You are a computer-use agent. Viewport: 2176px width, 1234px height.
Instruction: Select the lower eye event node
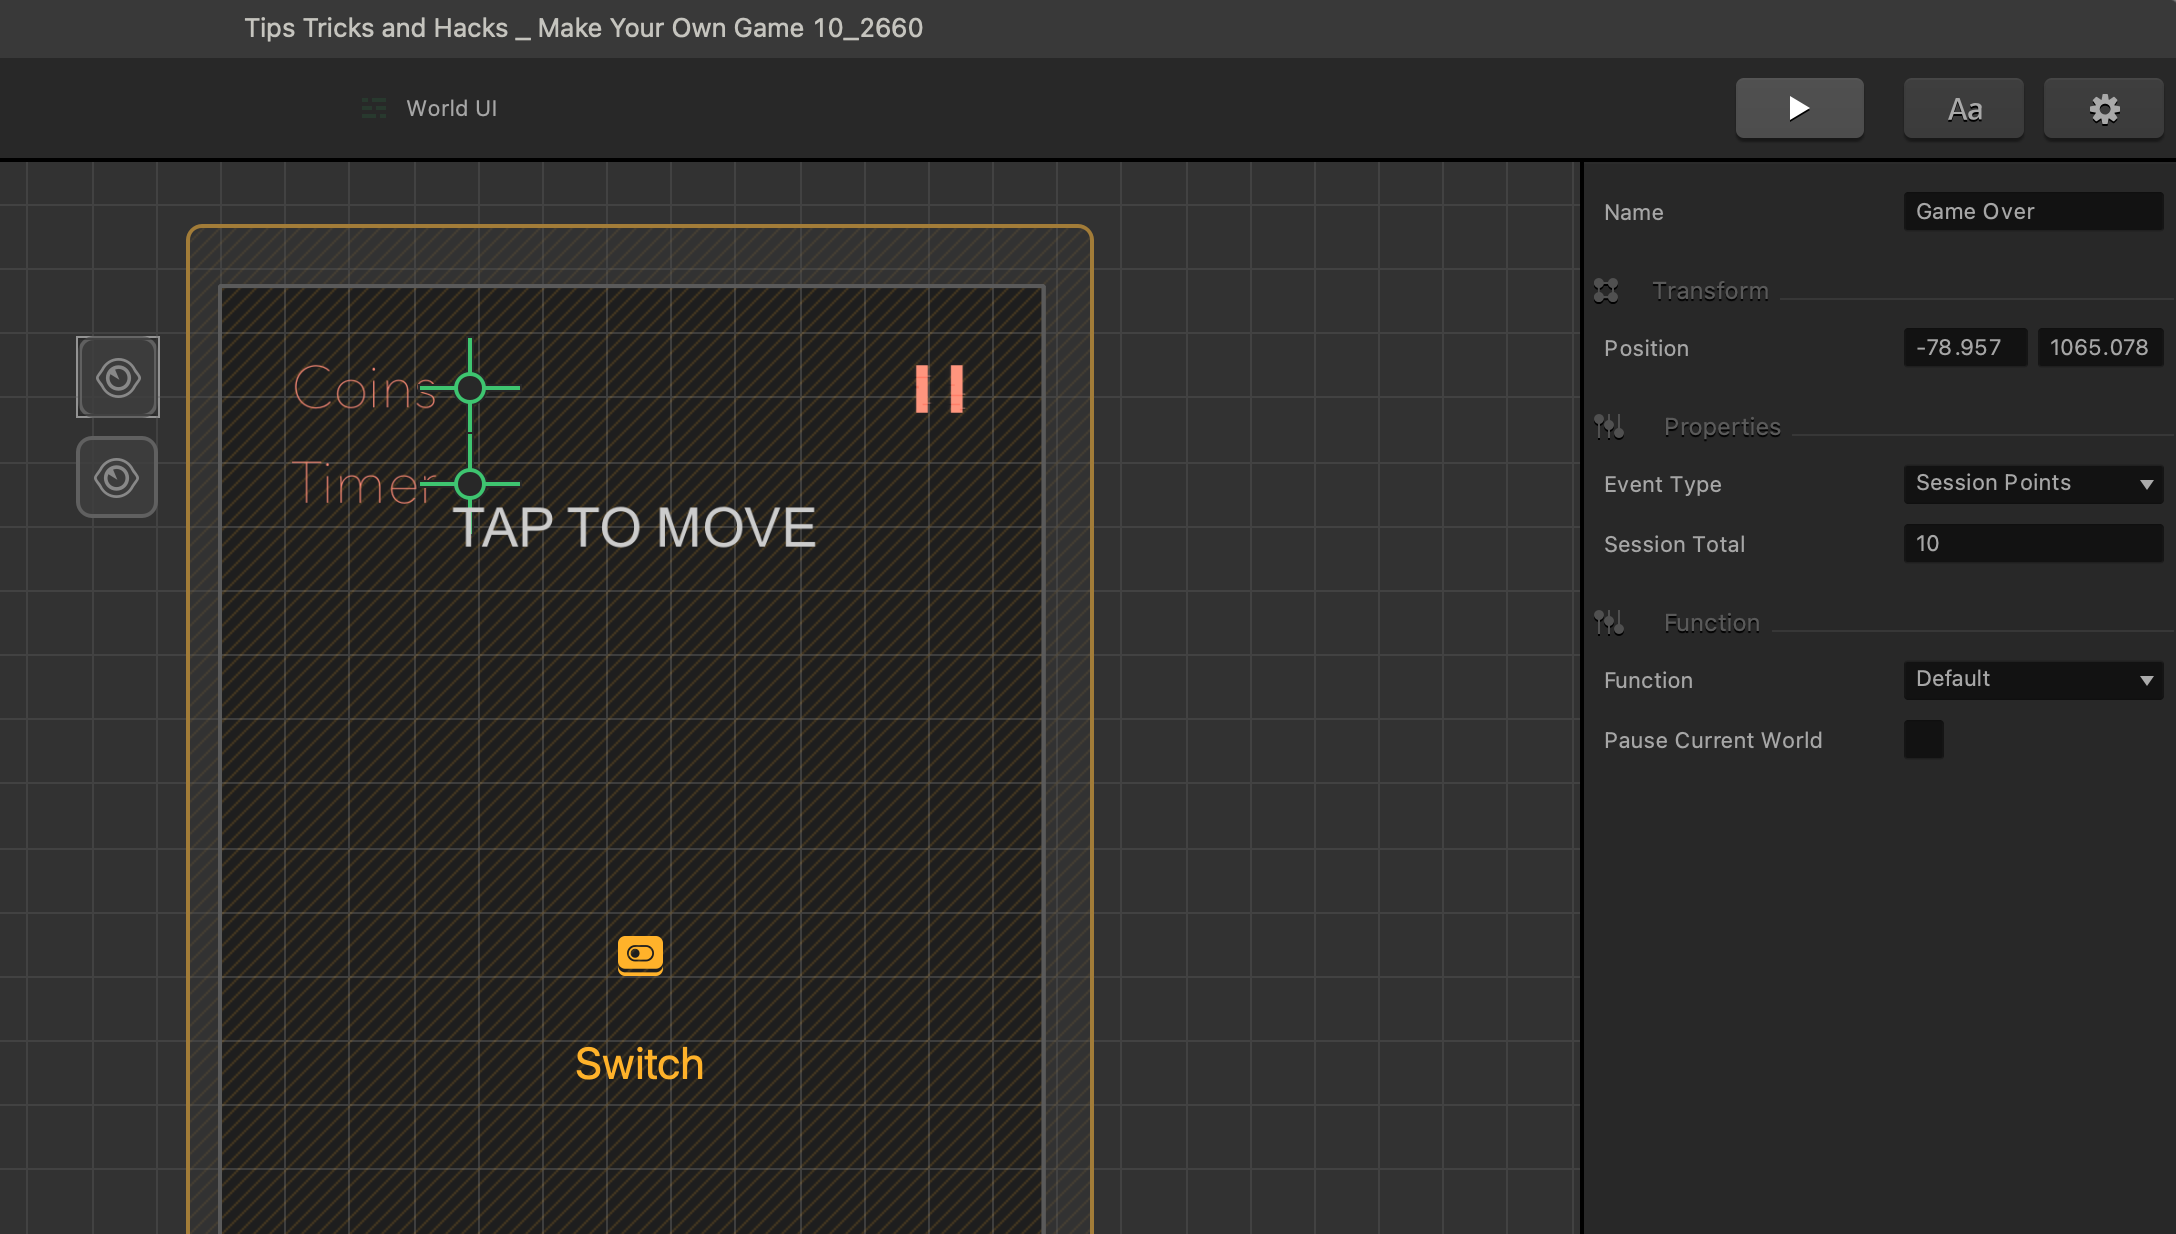[117, 477]
